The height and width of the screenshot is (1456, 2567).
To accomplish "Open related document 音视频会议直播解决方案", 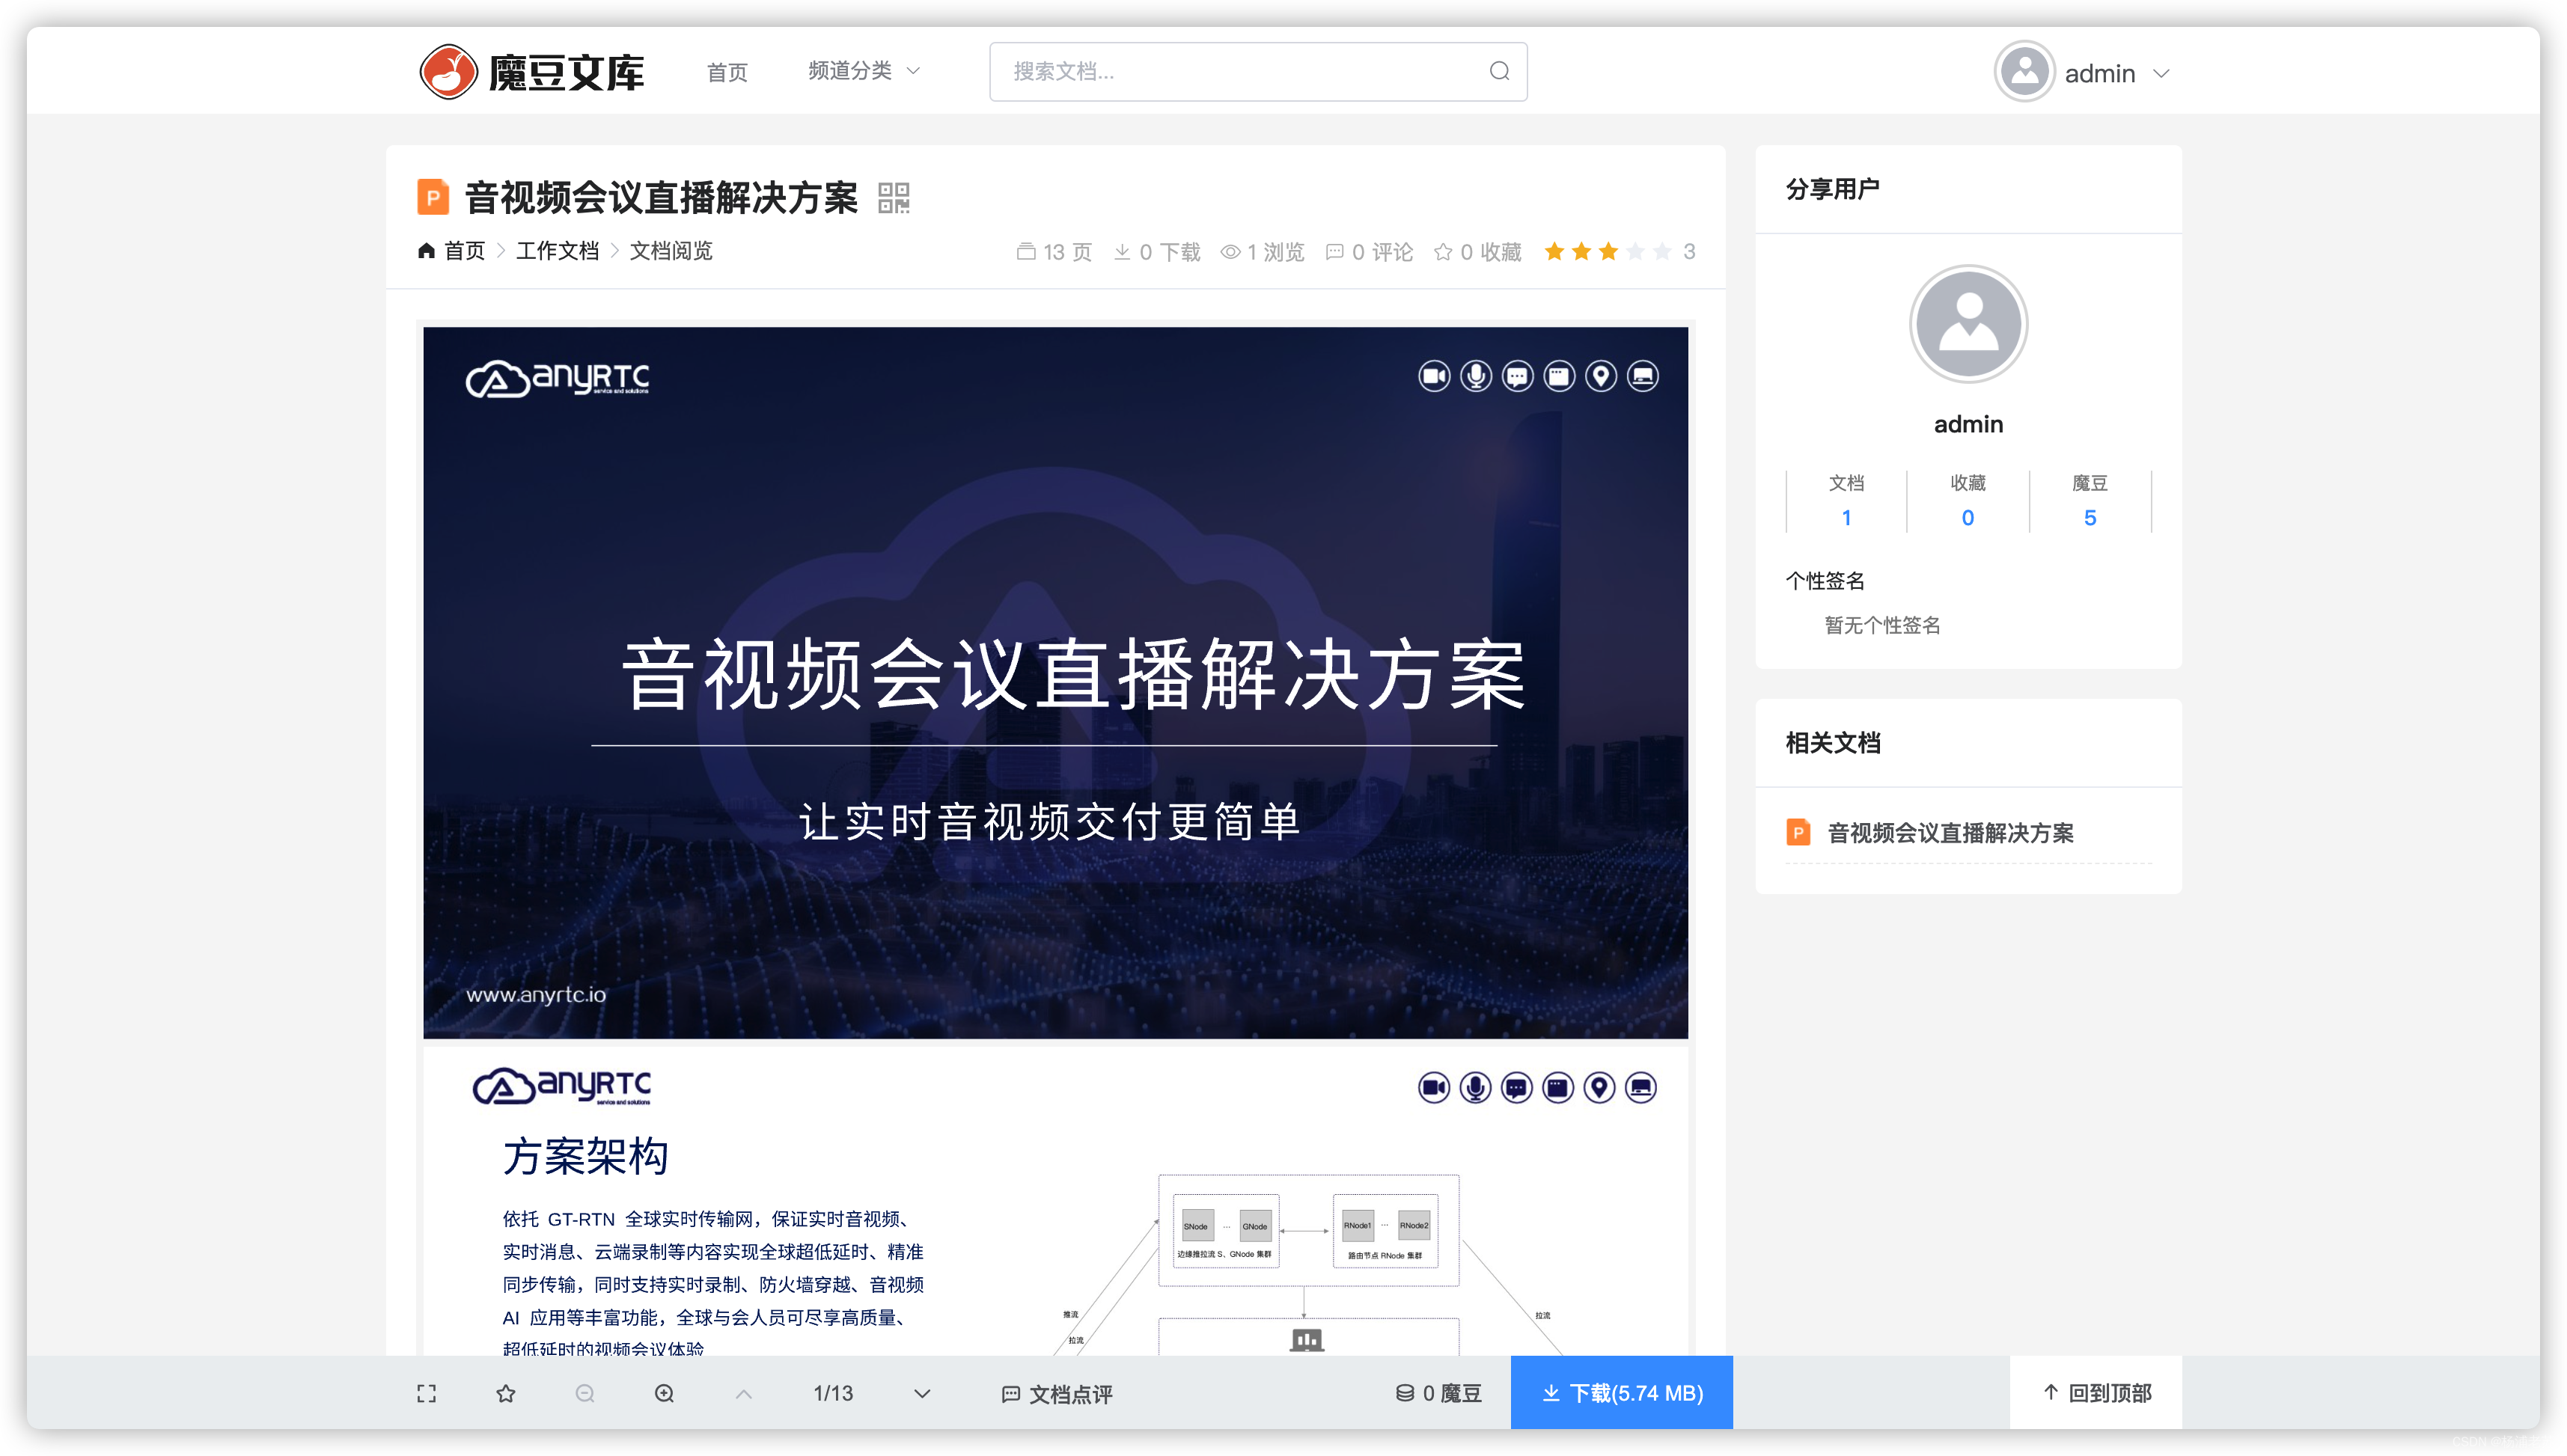I will tap(1950, 833).
